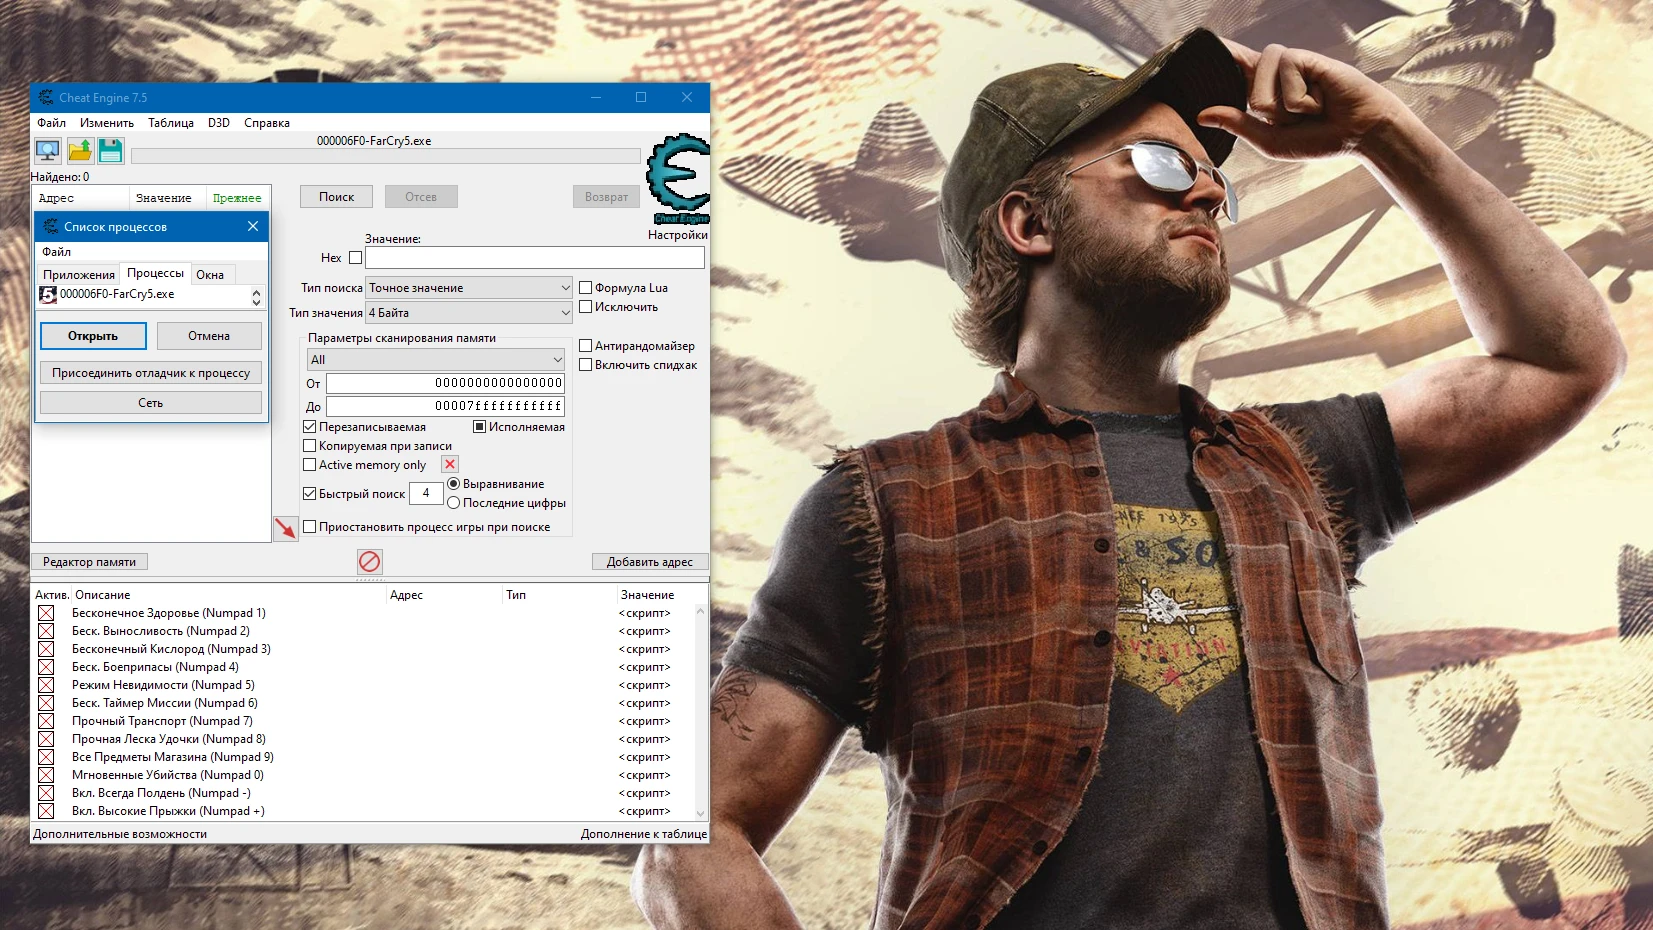Open the Таблица menu

[x=173, y=122]
